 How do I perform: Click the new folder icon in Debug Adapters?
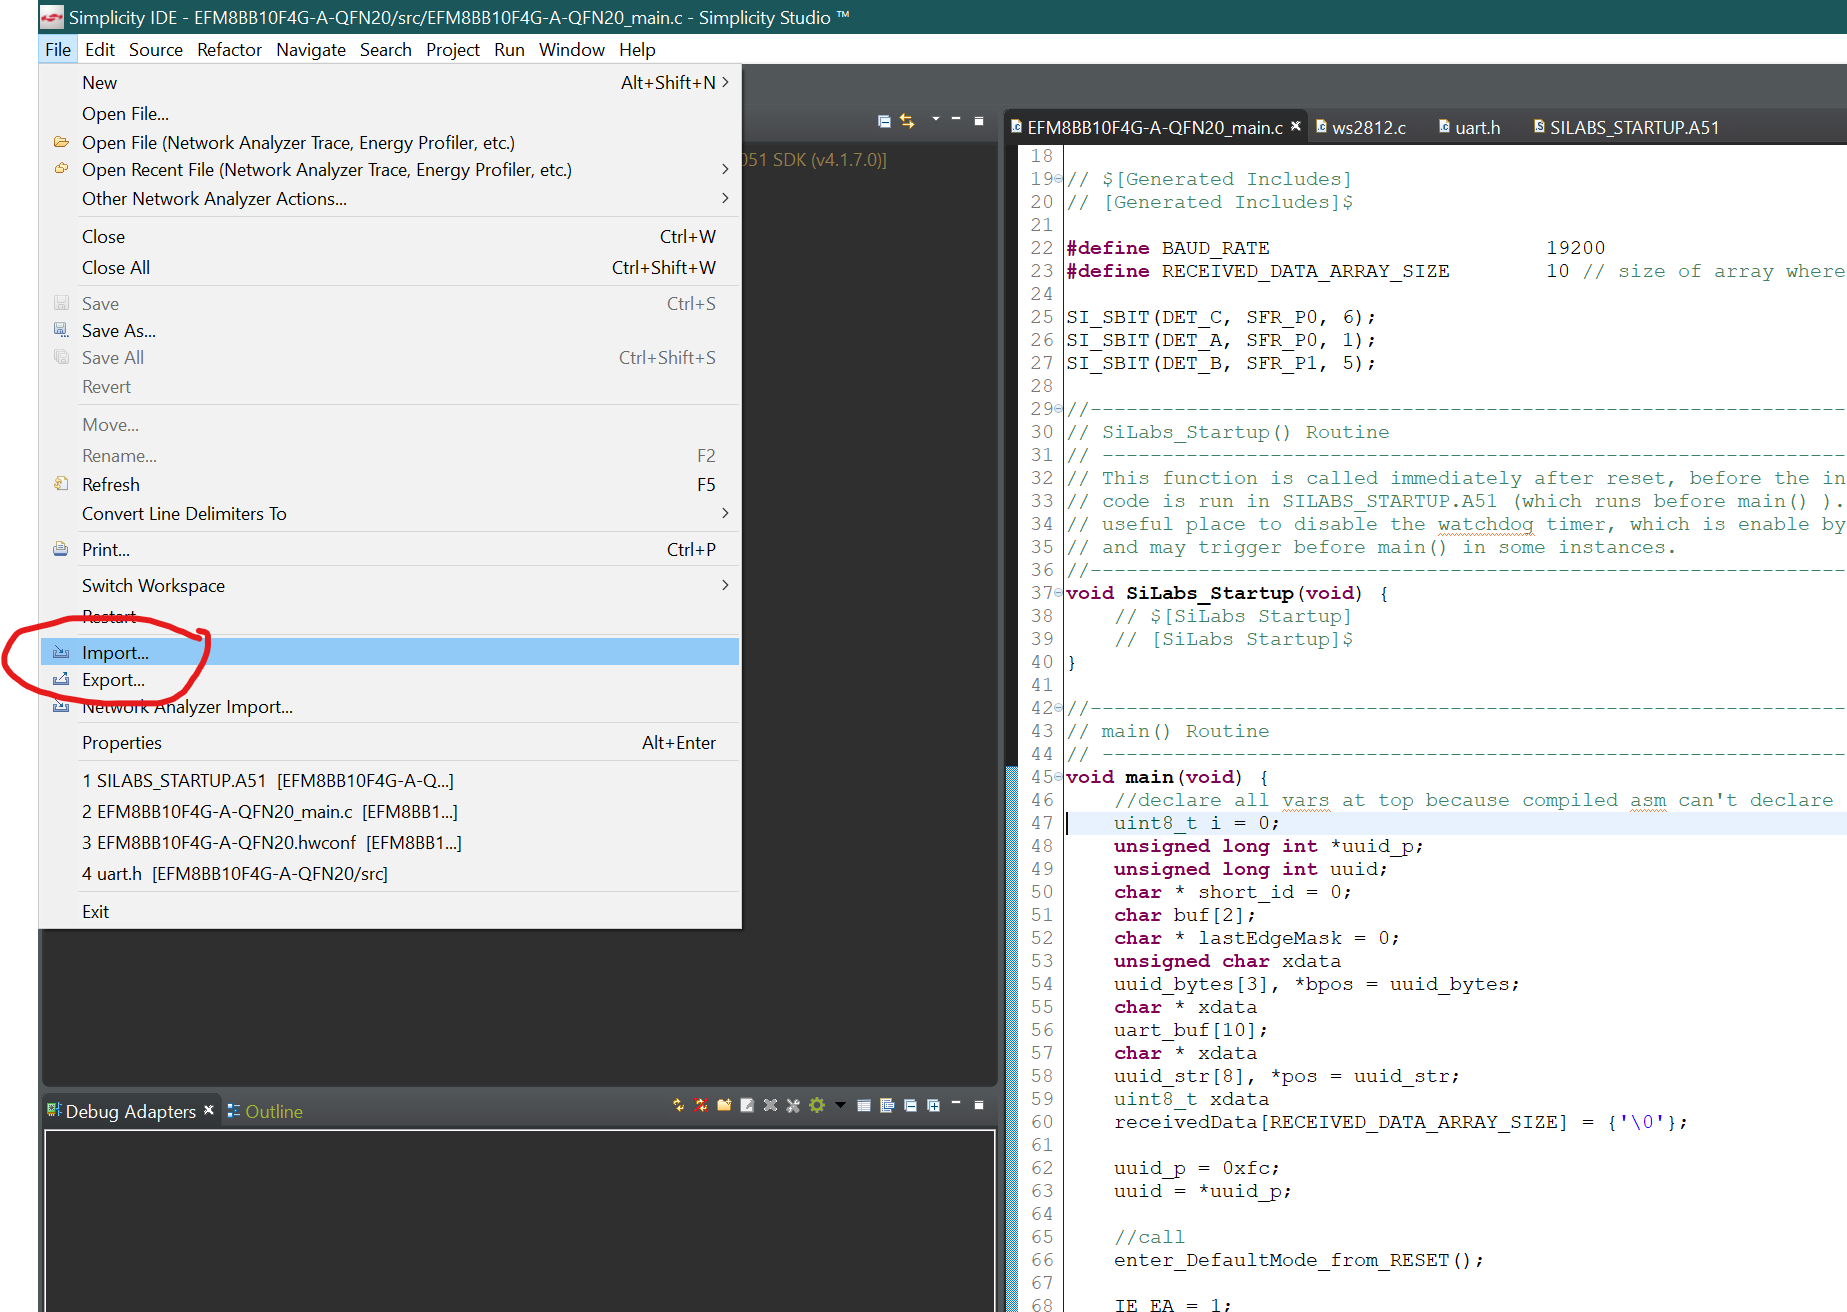click(x=724, y=1105)
